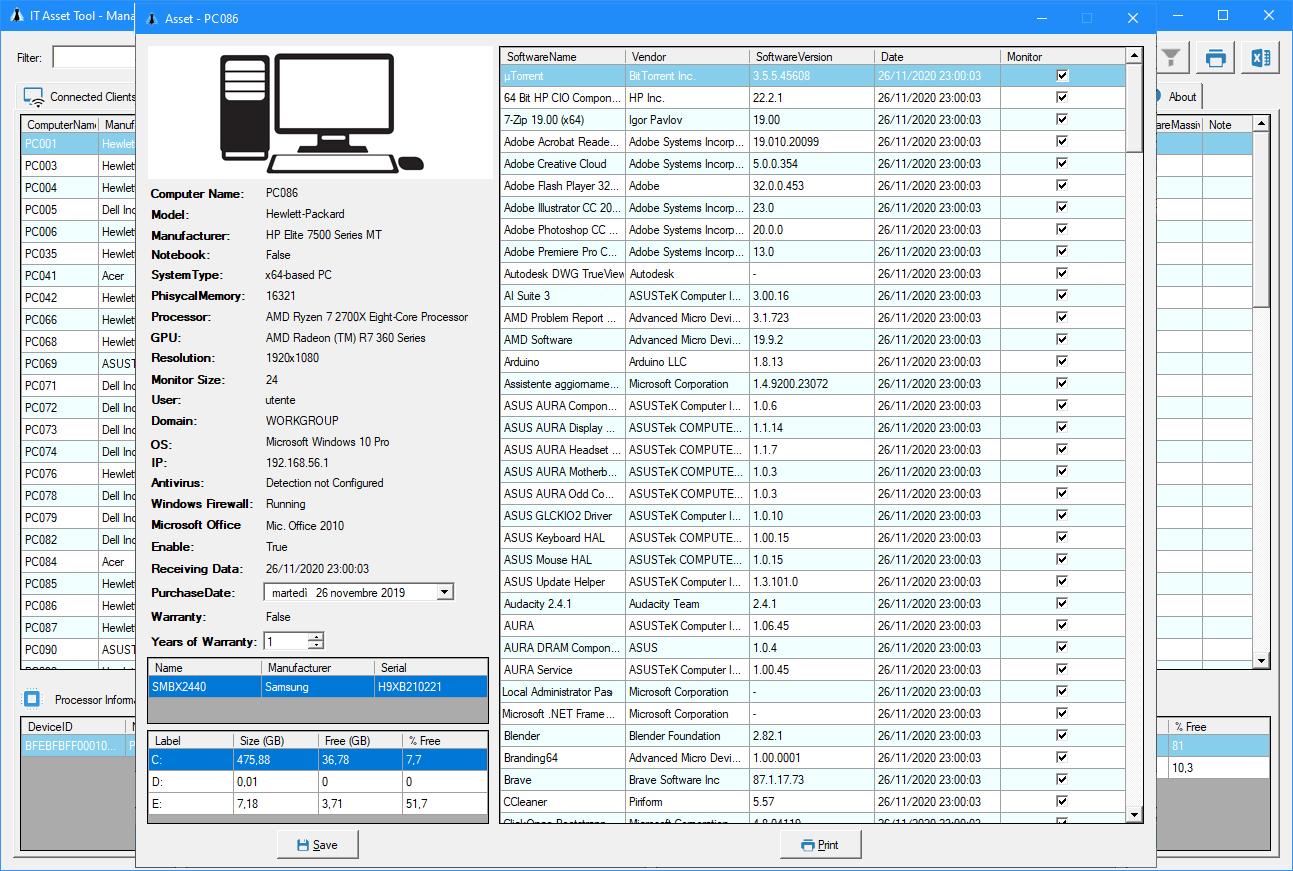The image size is (1293, 871).
Task: Click the Save button
Action: pos(317,844)
